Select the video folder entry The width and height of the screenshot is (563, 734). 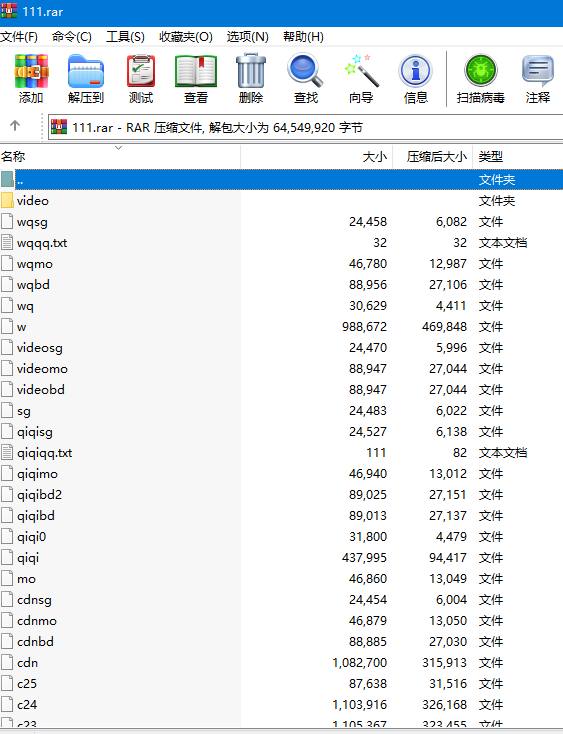(x=281, y=201)
